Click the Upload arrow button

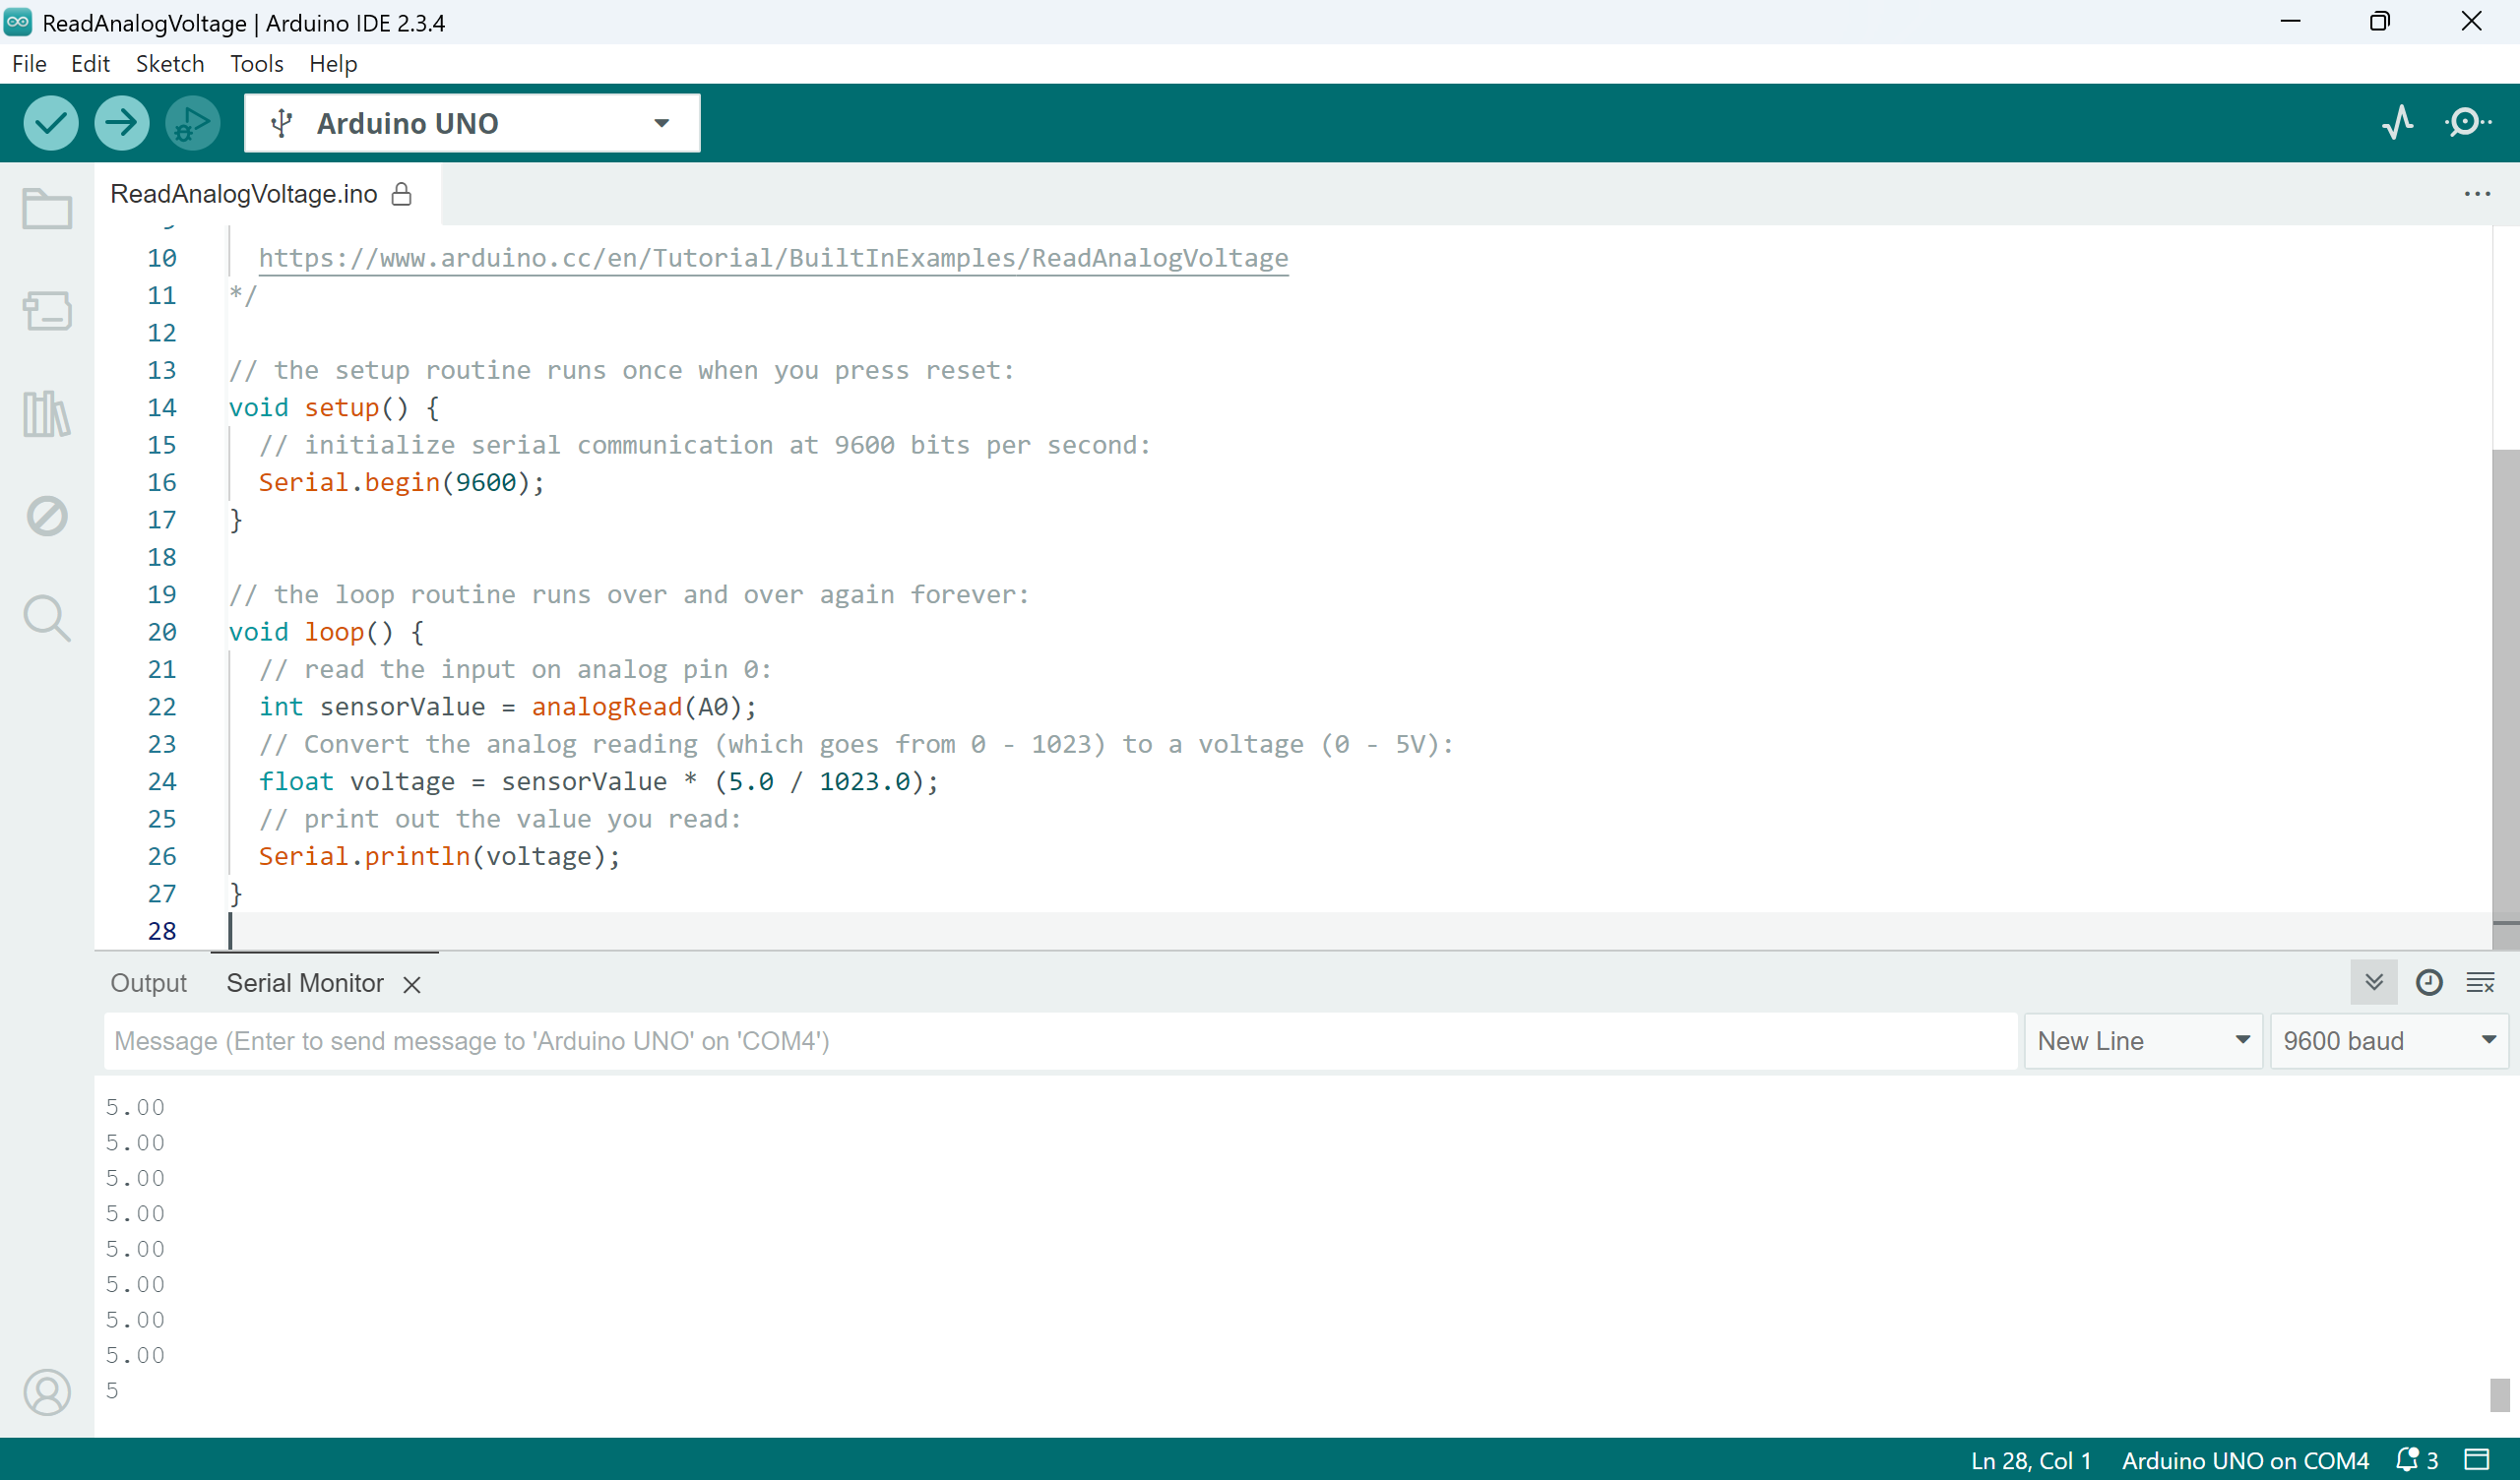[121, 123]
